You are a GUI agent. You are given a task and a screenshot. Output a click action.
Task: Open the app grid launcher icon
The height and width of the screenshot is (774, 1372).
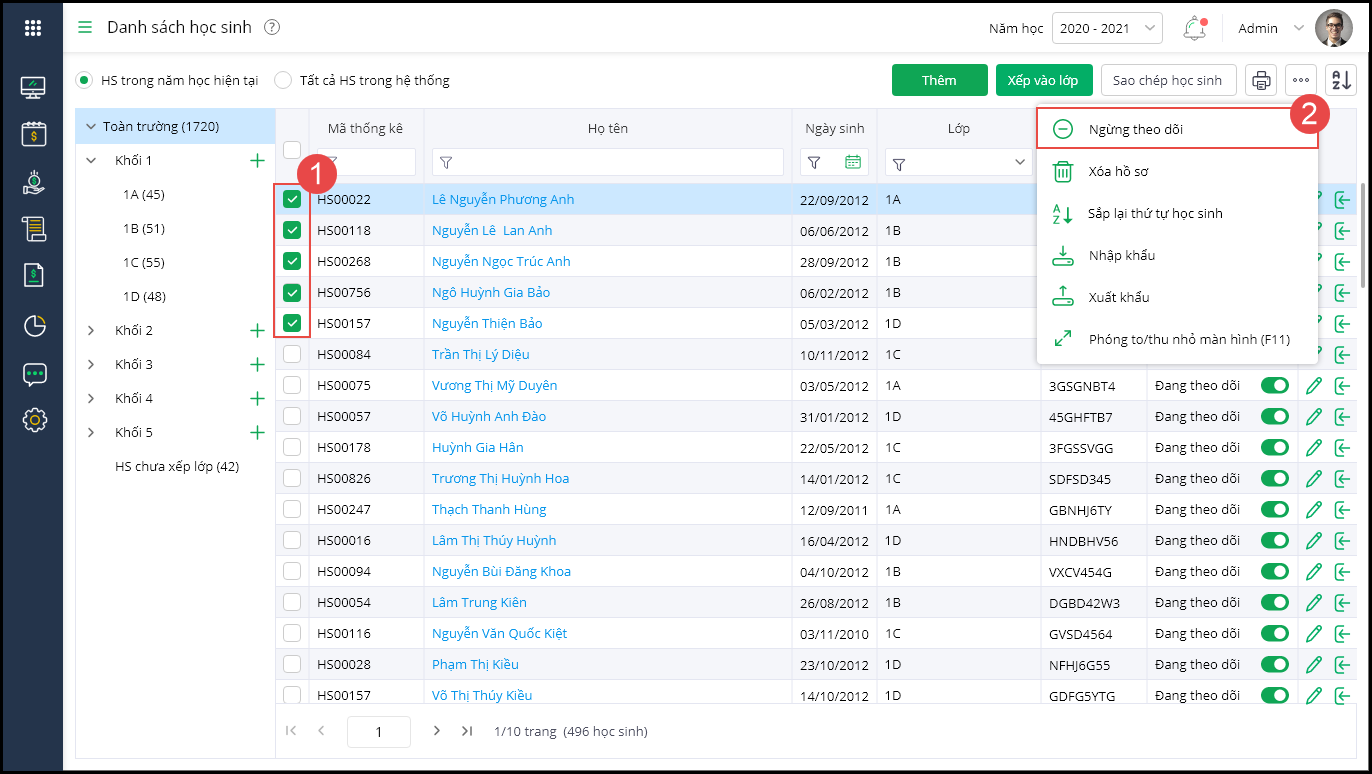tap(33, 28)
